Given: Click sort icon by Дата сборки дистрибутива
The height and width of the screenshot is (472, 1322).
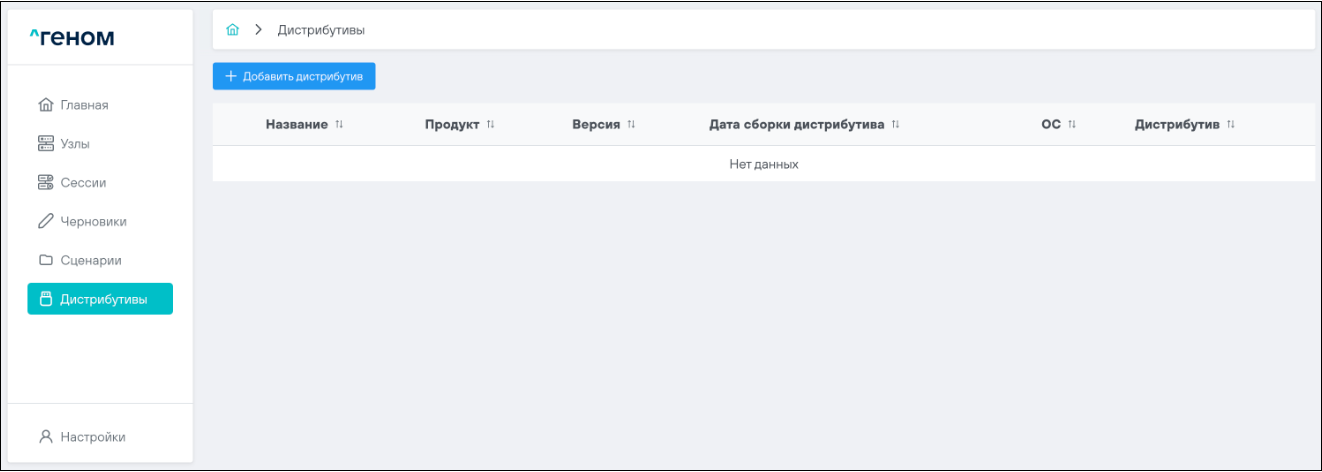Looking at the screenshot, I should point(896,125).
